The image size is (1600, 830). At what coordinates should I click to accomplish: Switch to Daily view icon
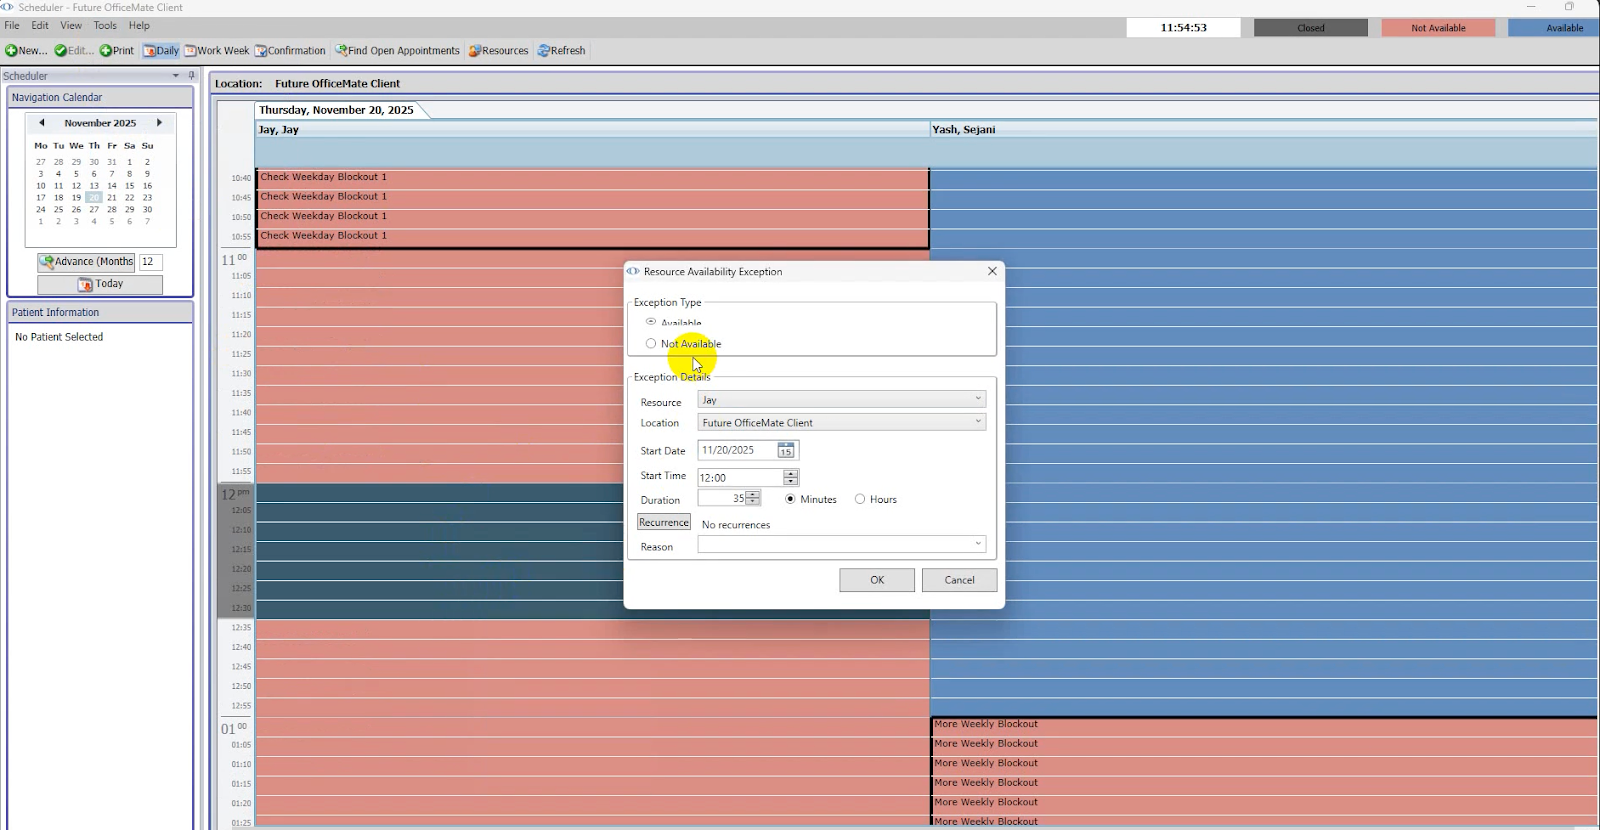click(150, 51)
